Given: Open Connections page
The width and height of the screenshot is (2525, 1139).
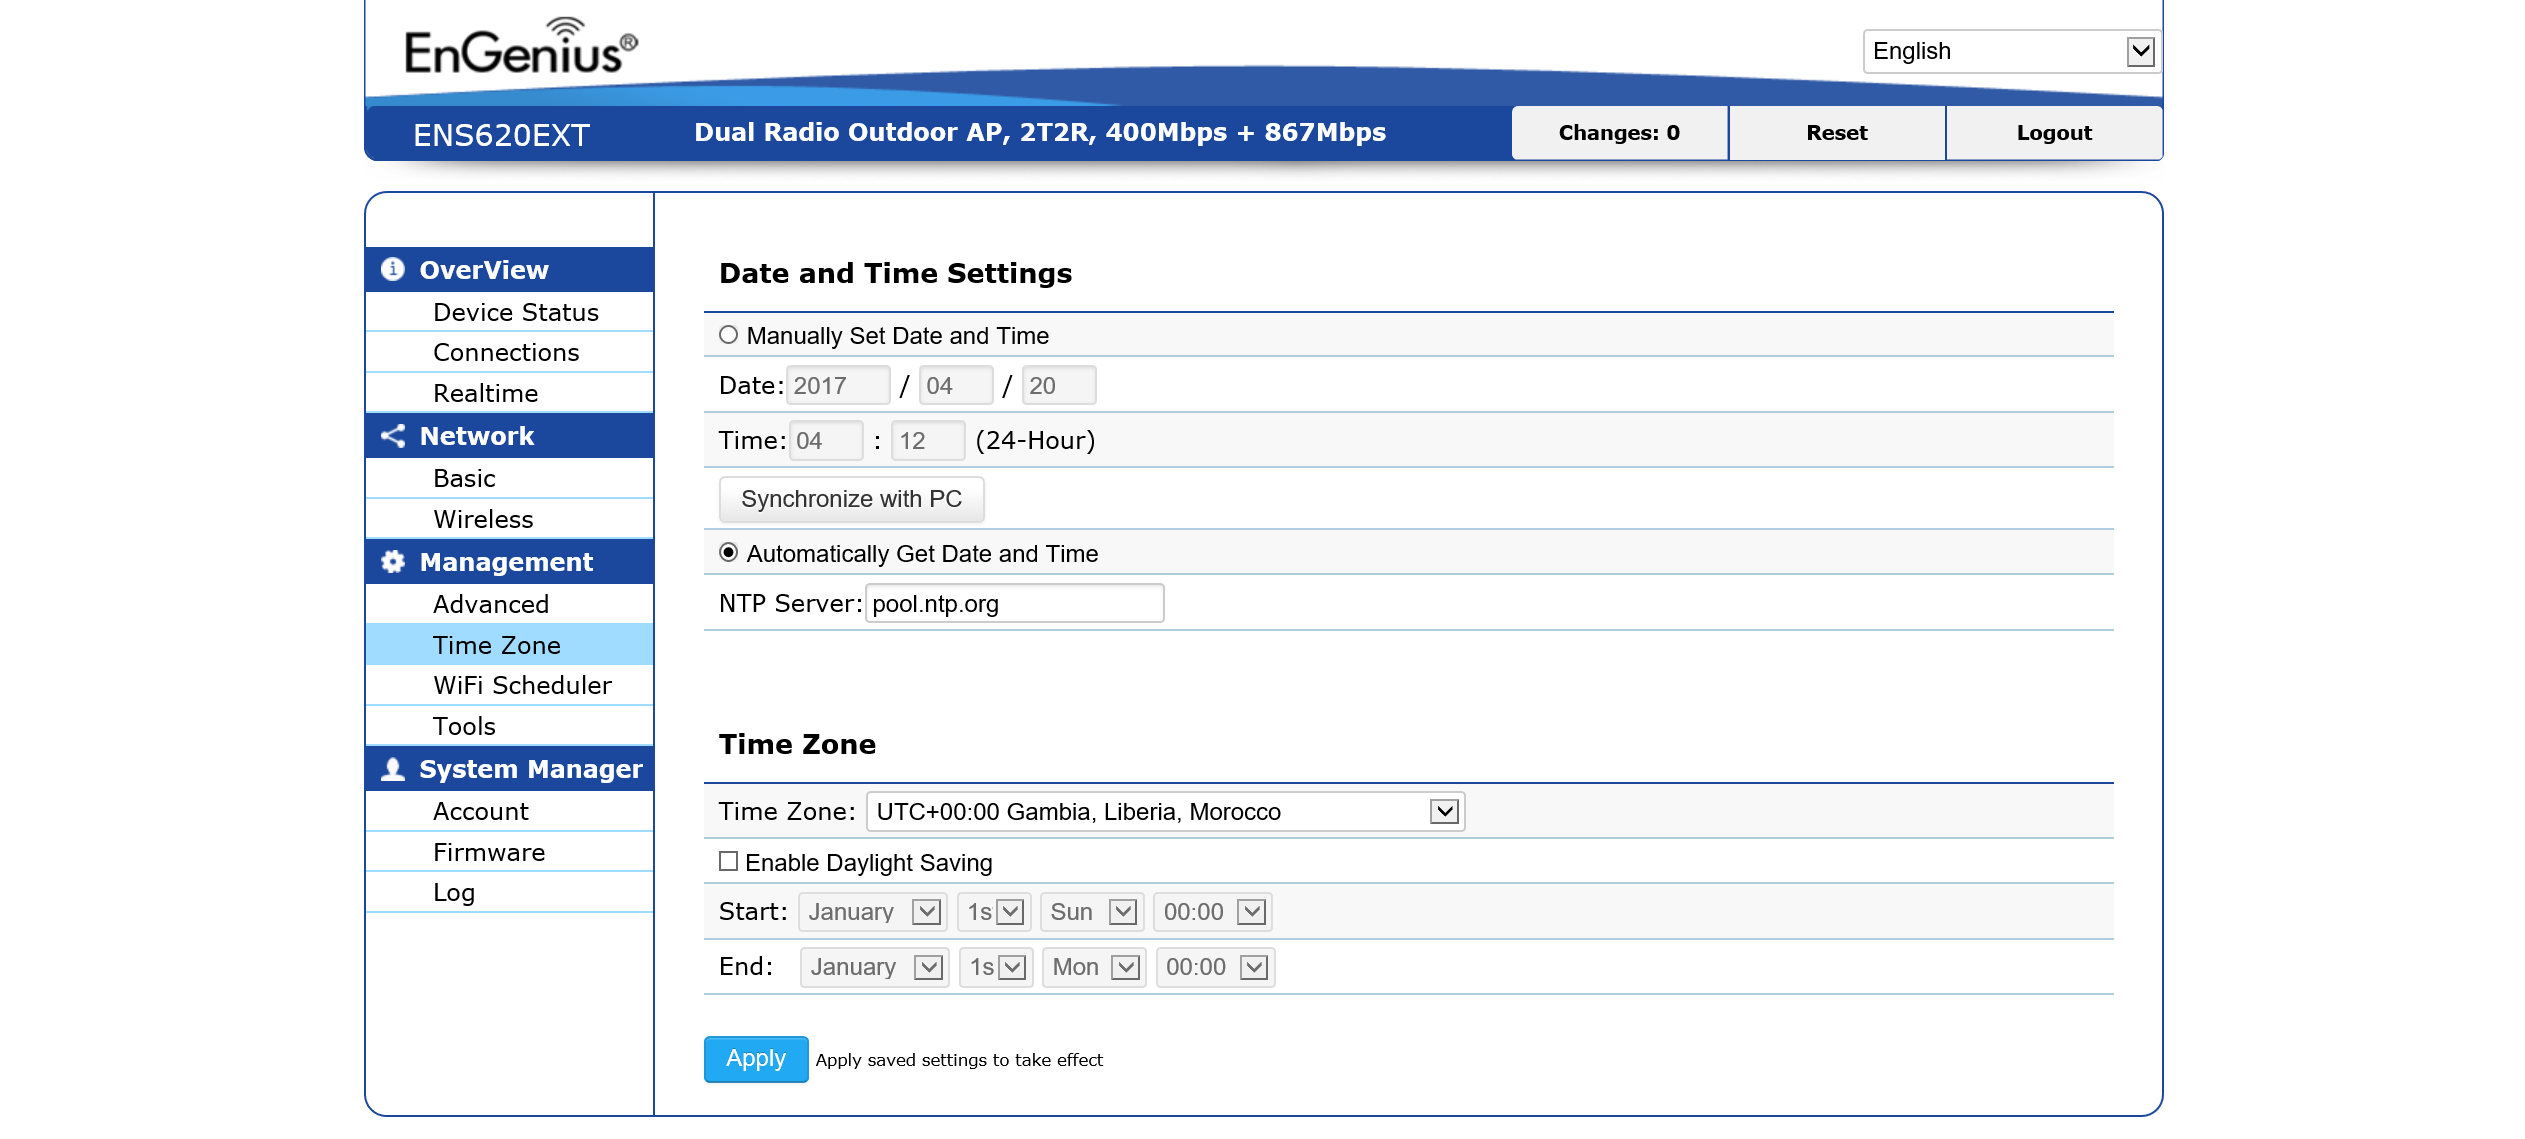Looking at the screenshot, I should click(x=510, y=353).
